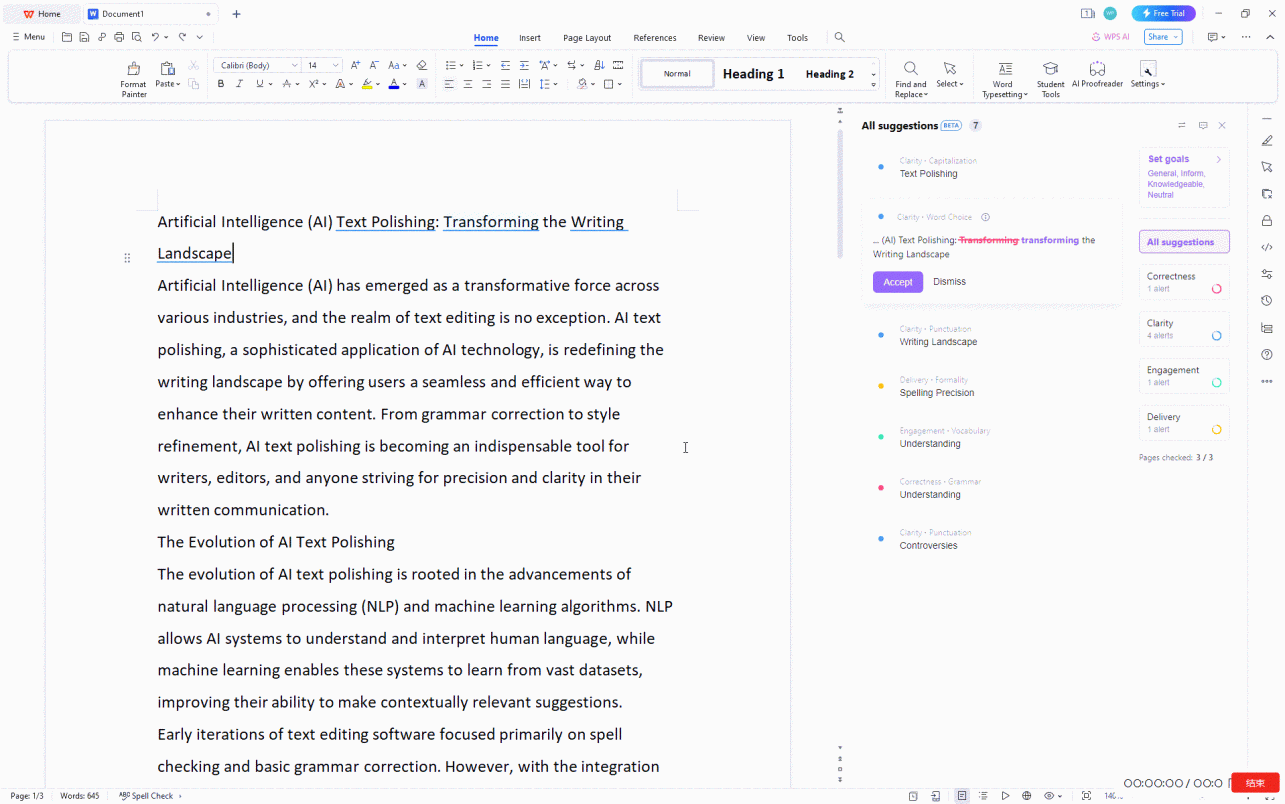Toggle strikethrough on selected text
1285x804 pixels.
286,84
